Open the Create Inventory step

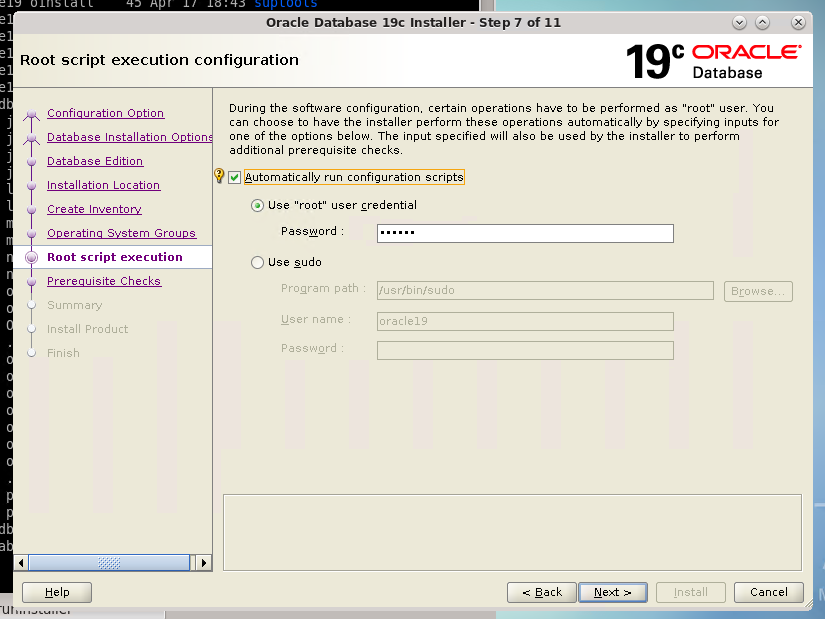pos(94,209)
